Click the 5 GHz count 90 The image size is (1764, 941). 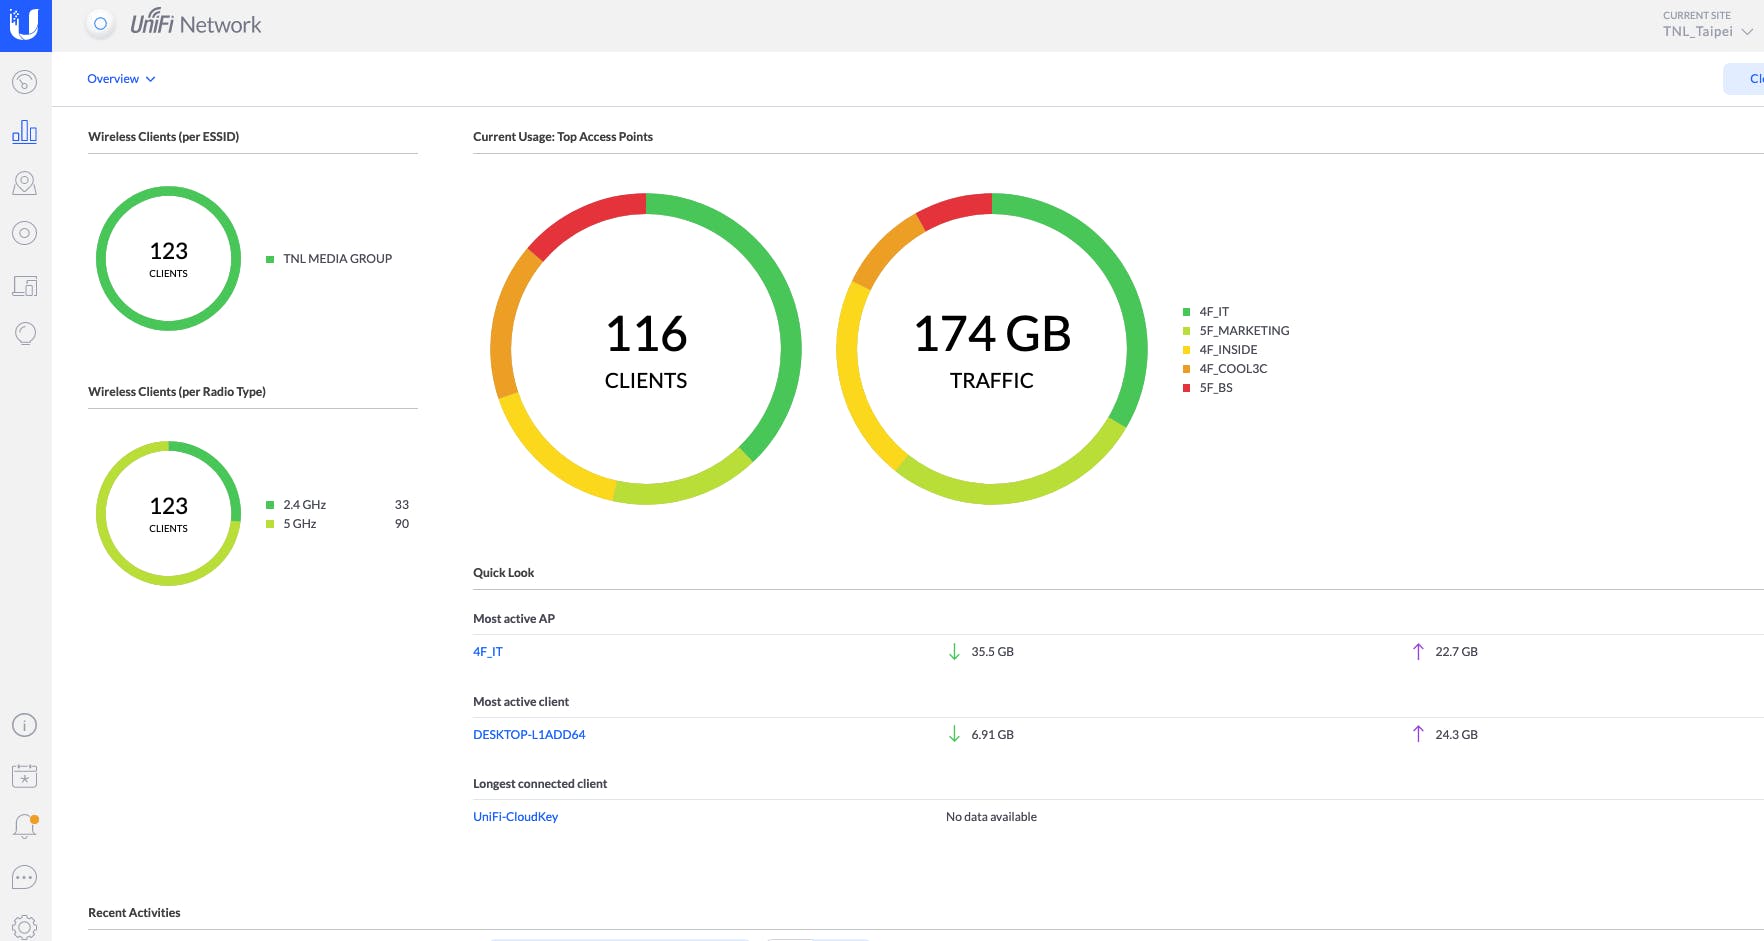[x=402, y=524]
